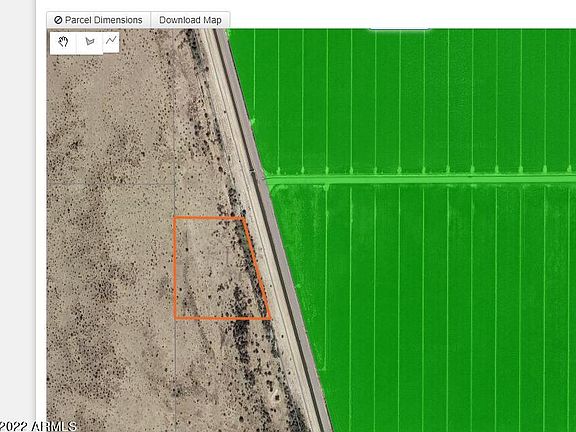Click the blue highlighted bar at map's top edge
This screenshot has height=432, width=576.
click(400, 28)
